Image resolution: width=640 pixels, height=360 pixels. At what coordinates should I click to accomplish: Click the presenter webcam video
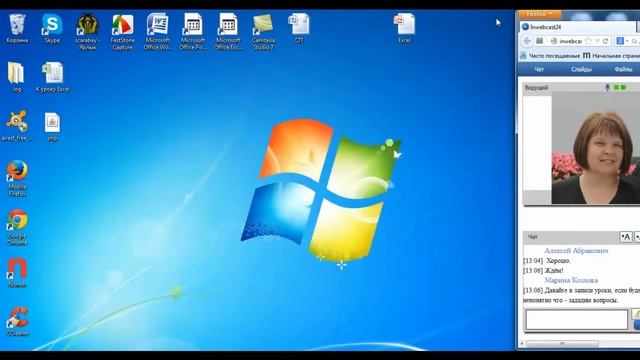(x=596, y=148)
